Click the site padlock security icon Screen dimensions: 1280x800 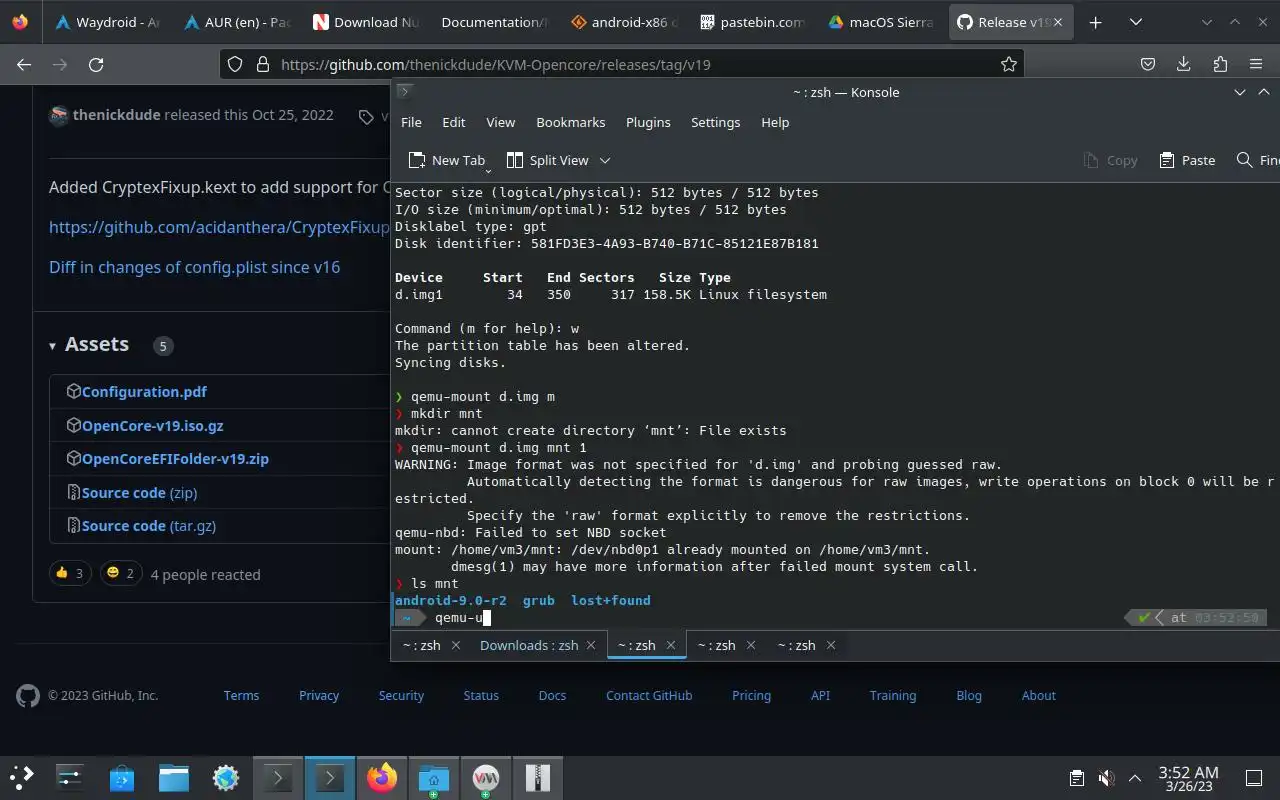tap(262, 64)
